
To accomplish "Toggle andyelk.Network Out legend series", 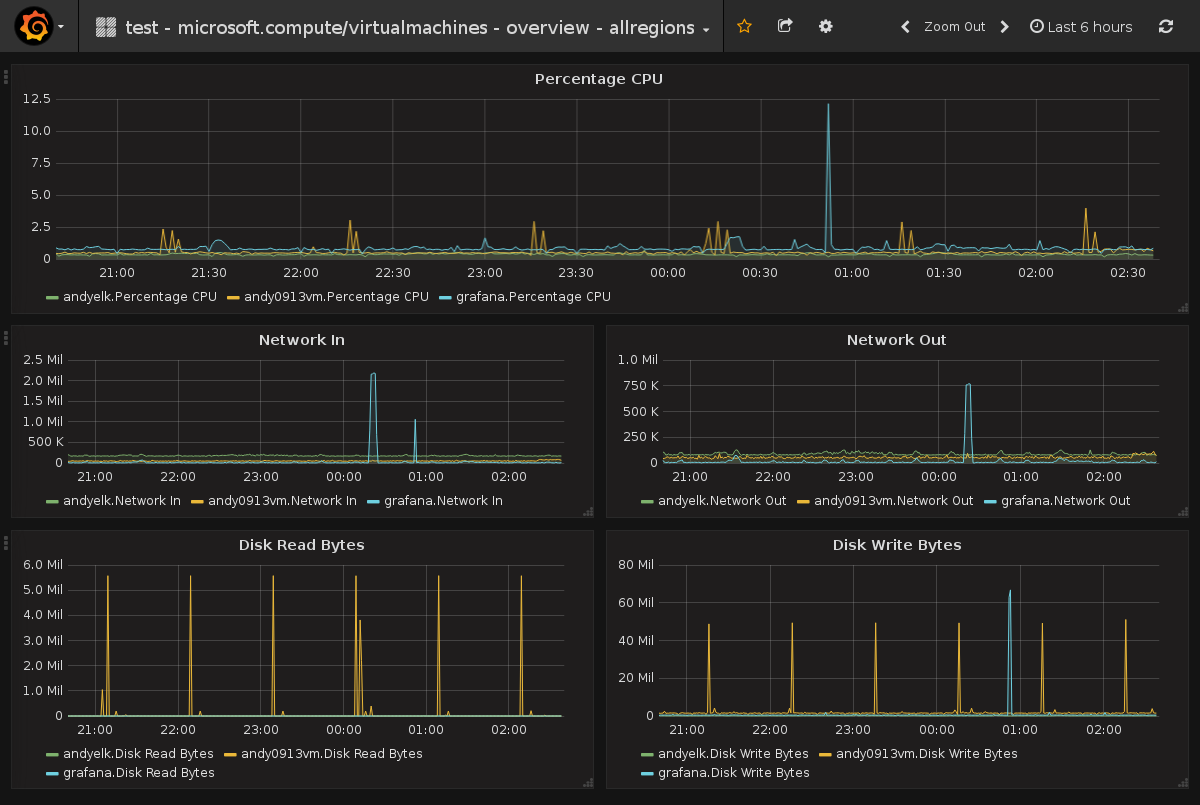I will point(721,501).
